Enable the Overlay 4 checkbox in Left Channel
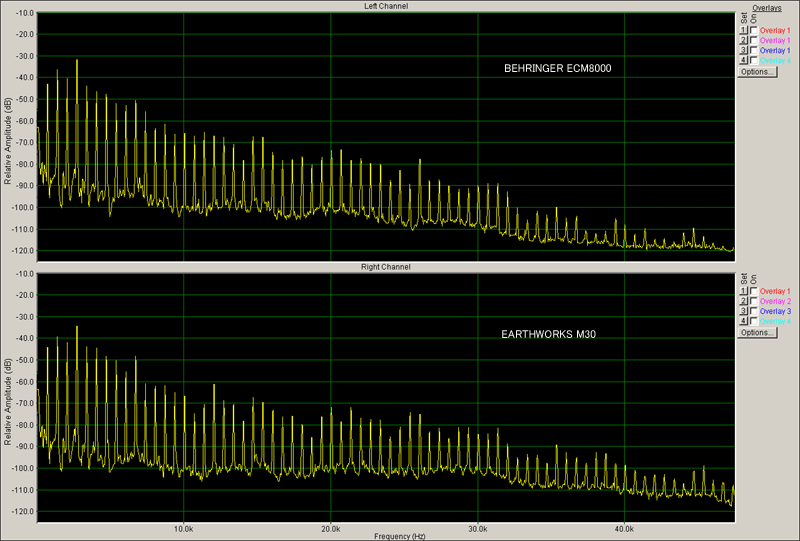Image resolution: width=800 pixels, height=541 pixels. pyautogui.click(x=754, y=60)
